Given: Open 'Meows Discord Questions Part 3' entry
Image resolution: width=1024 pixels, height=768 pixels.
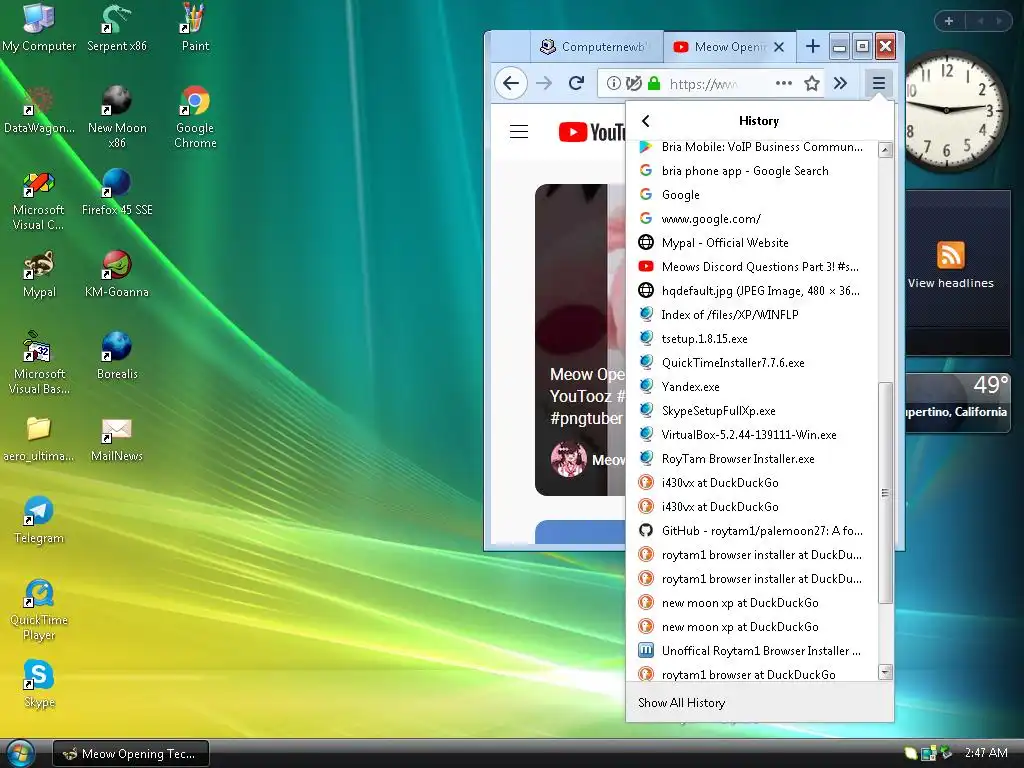Looking at the screenshot, I should (x=753, y=266).
